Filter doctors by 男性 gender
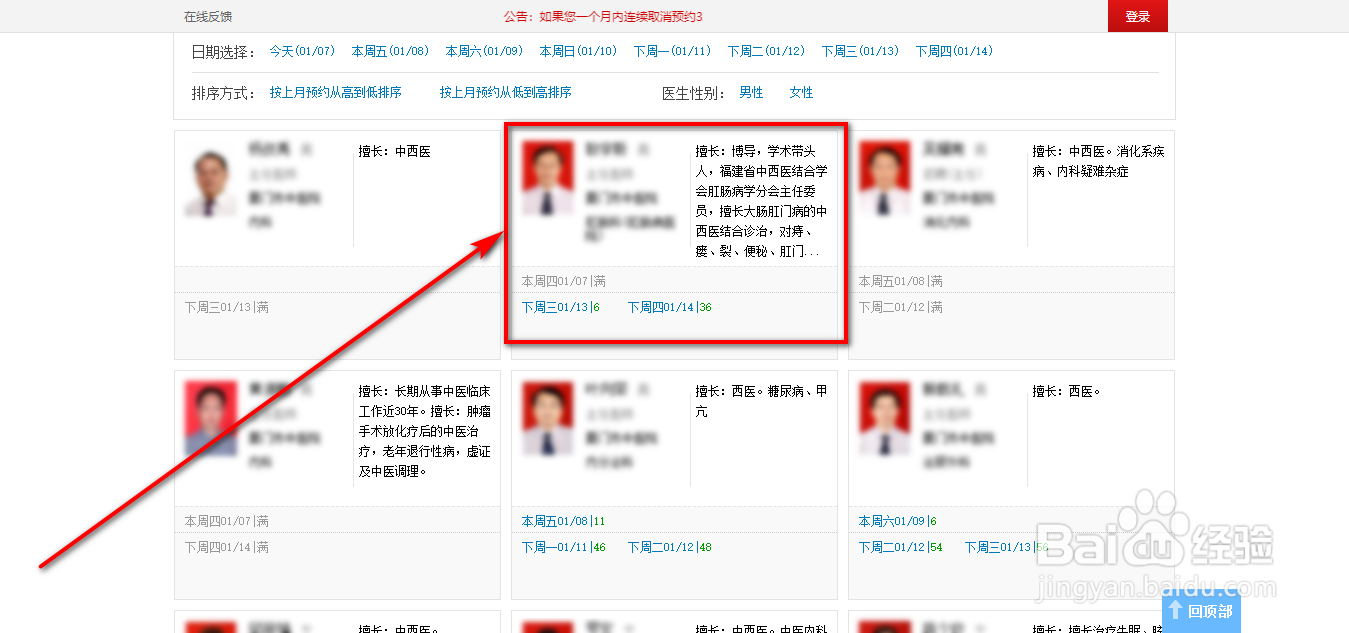The width and height of the screenshot is (1349, 633). [x=751, y=92]
